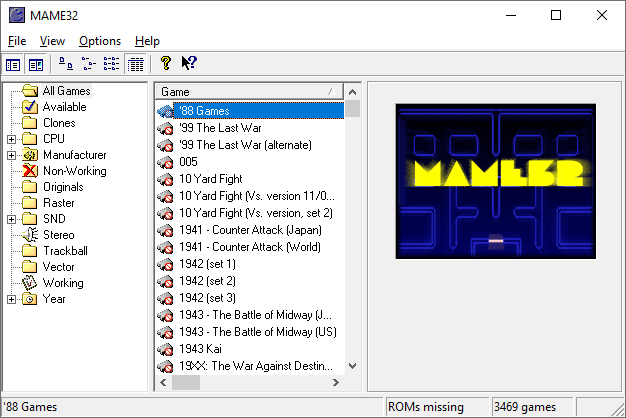
Task: Click icon beside 10 Yard Fight
Action: pyautogui.click(x=165, y=179)
